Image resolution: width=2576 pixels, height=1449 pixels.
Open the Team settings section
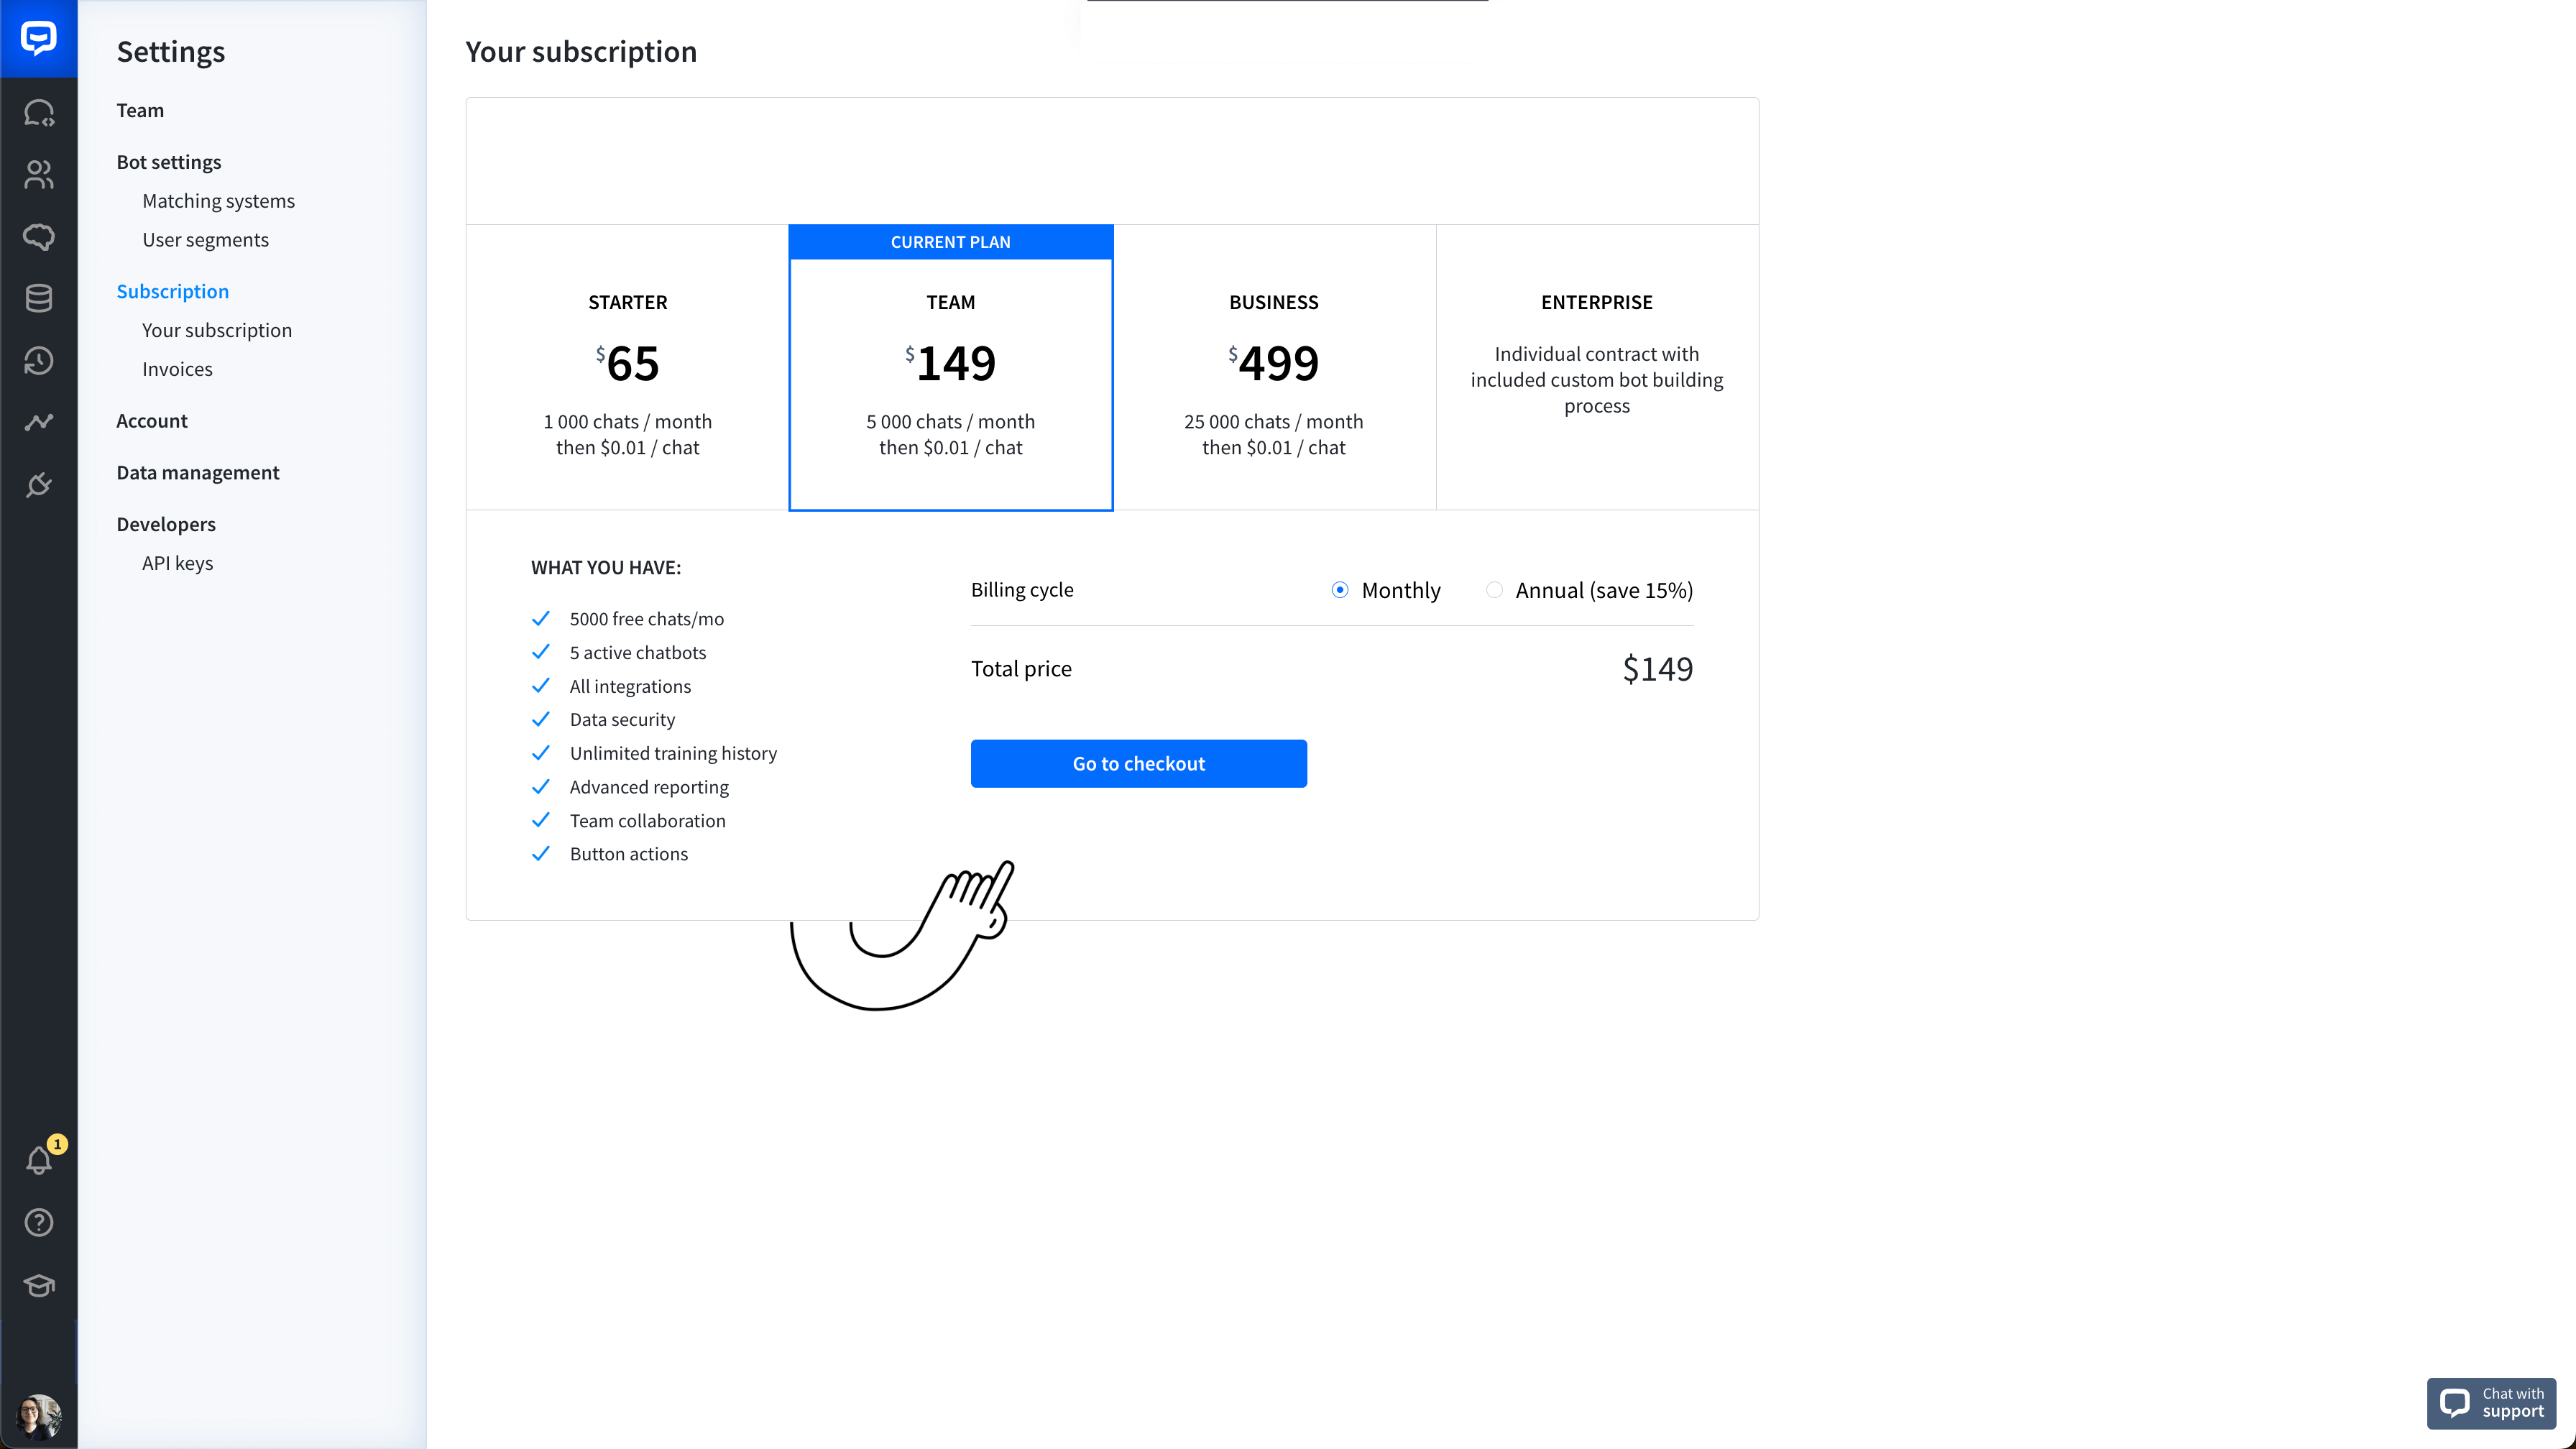pos(140,110)
